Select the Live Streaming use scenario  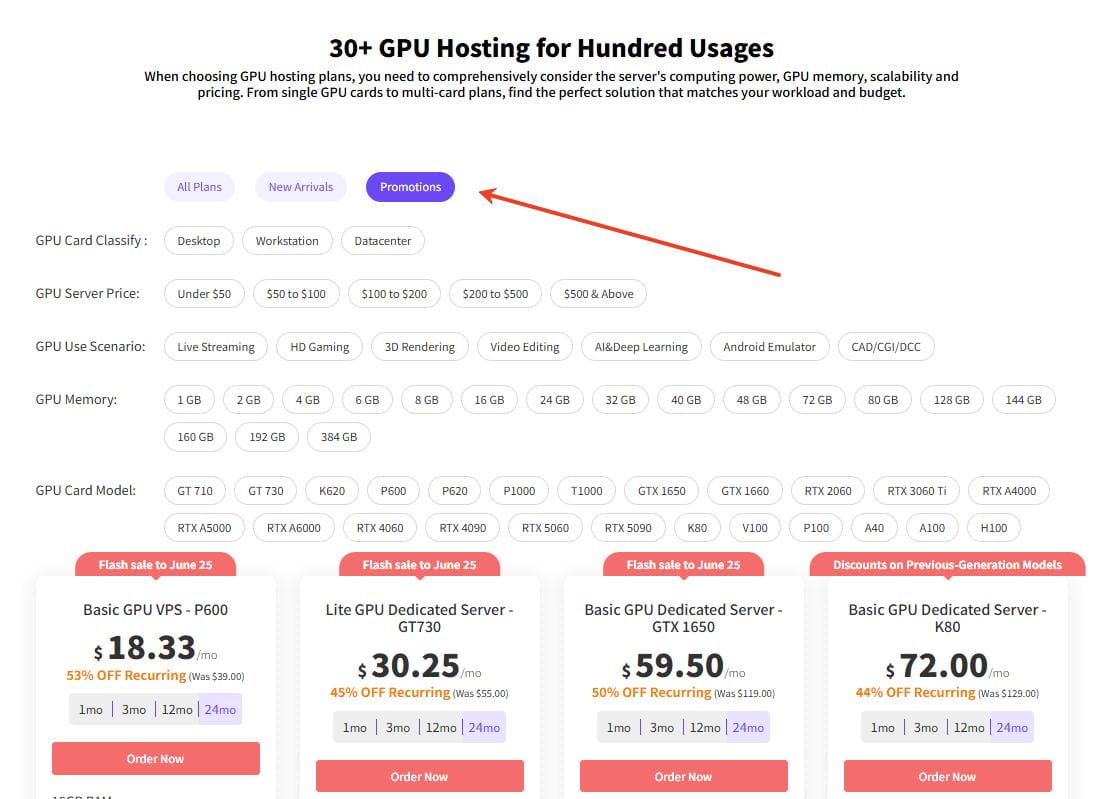[216, 347]
